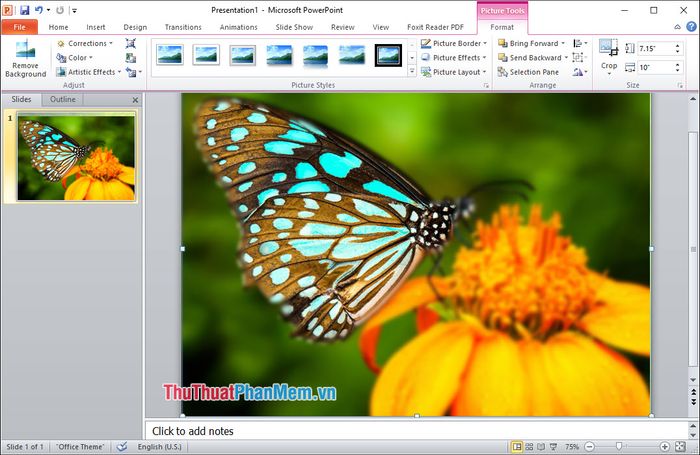Switch to Slide Sorter view icon
700x455 pixels.
tap(529, 447)
